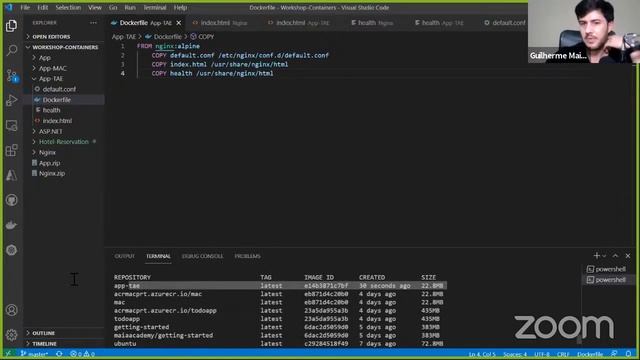Image resolution: width=640 pixels, height=360 pixels.
Task: Expand the App-MAC folder
Action: 52,68
